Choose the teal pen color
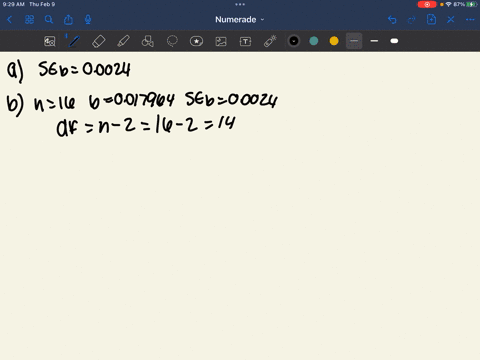 click(x=314, y=41)
